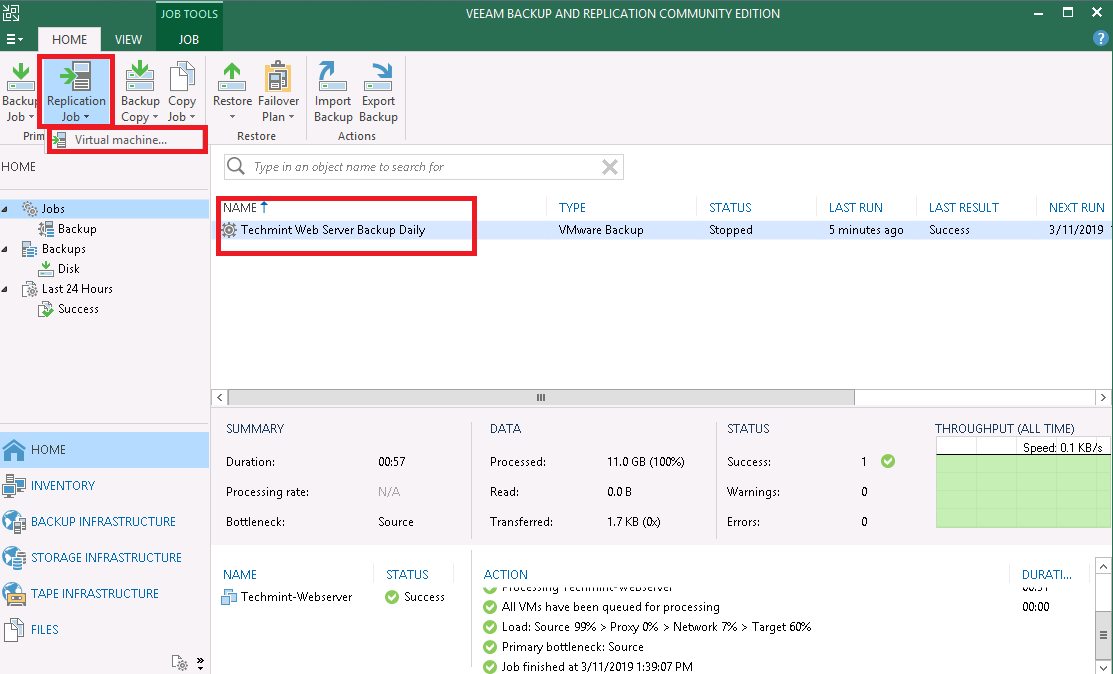Image resolution: width=1113 pixels, height=674 pixels.
Task: Expand the Restore dropdown
Action: point(232,117)
